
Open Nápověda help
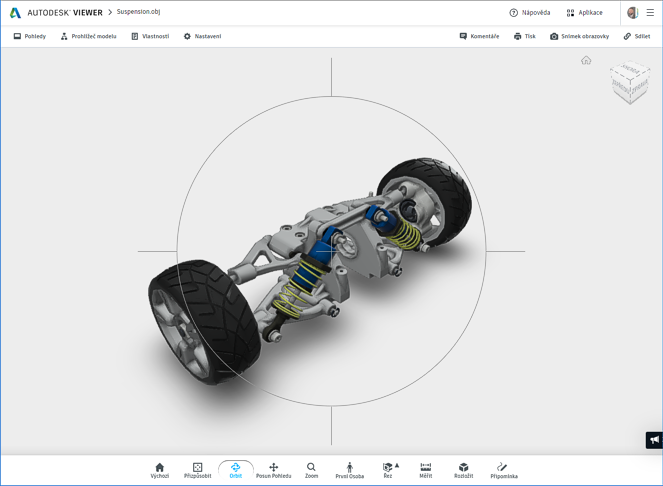pyautogui.click(x=529, y=13)
